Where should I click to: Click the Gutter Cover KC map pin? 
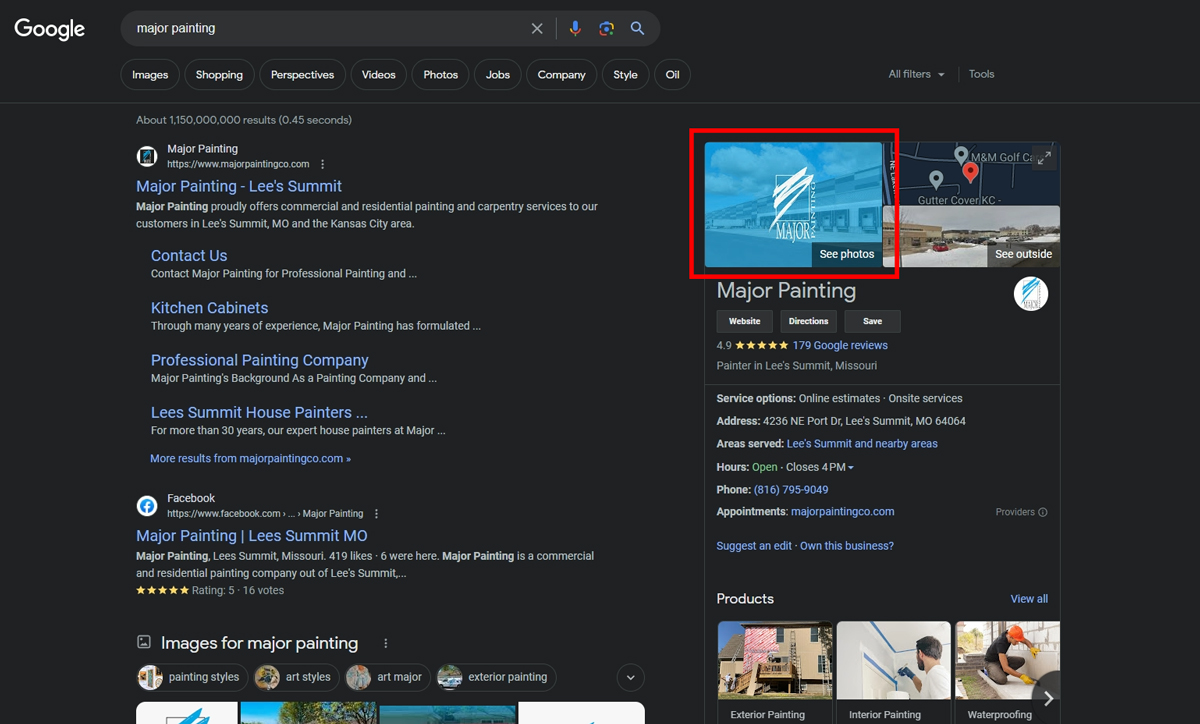(936, 181)
